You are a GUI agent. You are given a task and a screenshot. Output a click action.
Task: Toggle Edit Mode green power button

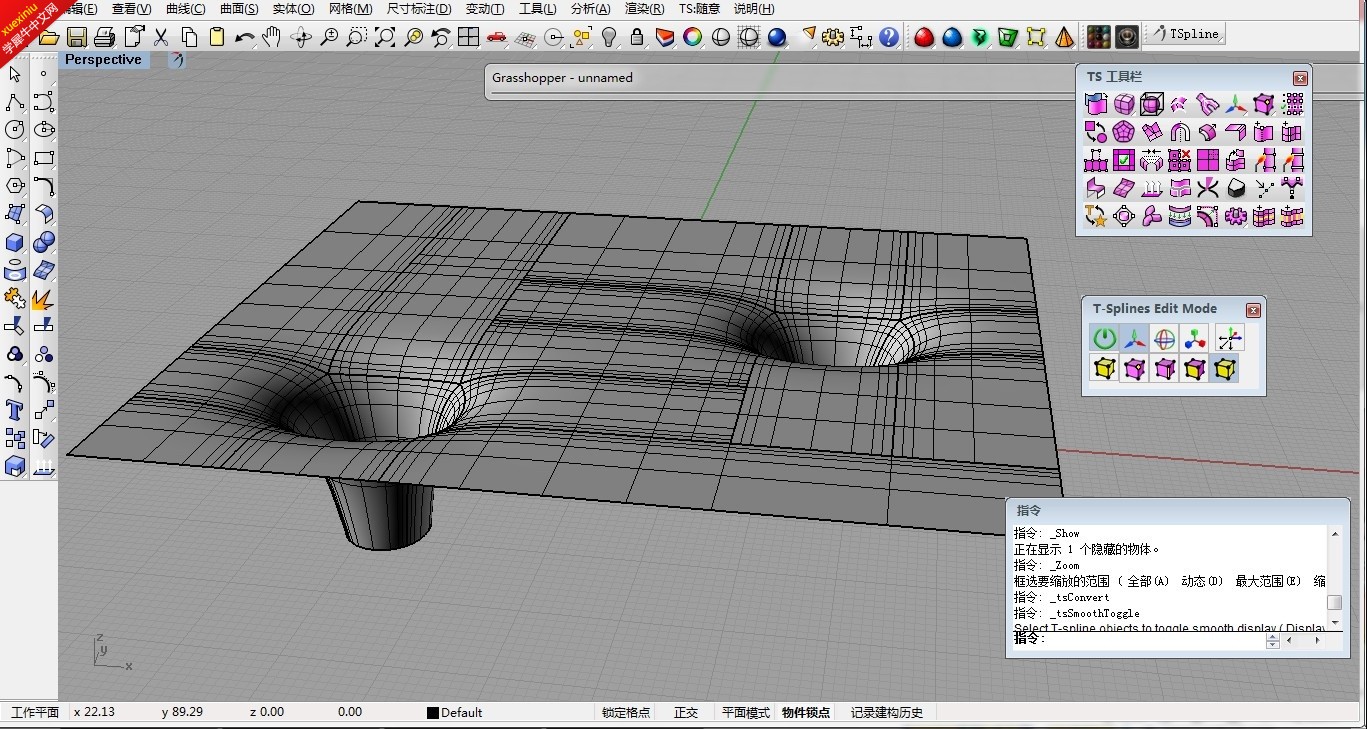pyautogui.click(x=1104, y=338)
